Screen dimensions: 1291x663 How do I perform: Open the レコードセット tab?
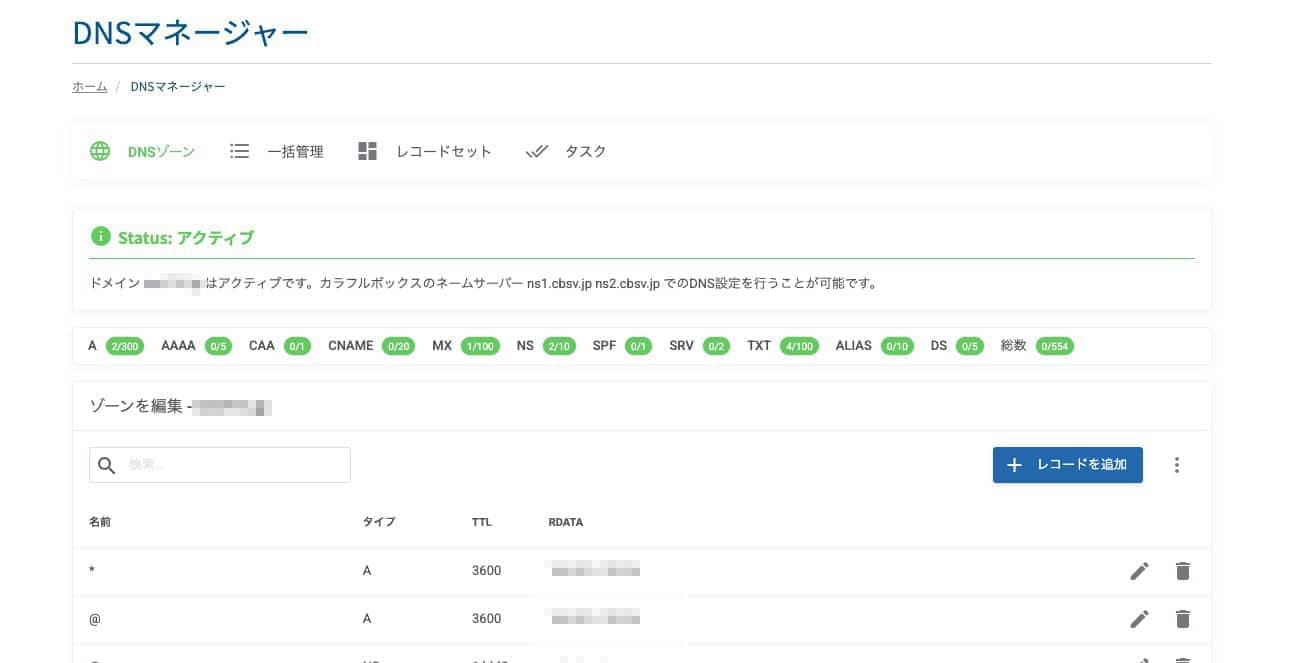(x=425, y=152)
